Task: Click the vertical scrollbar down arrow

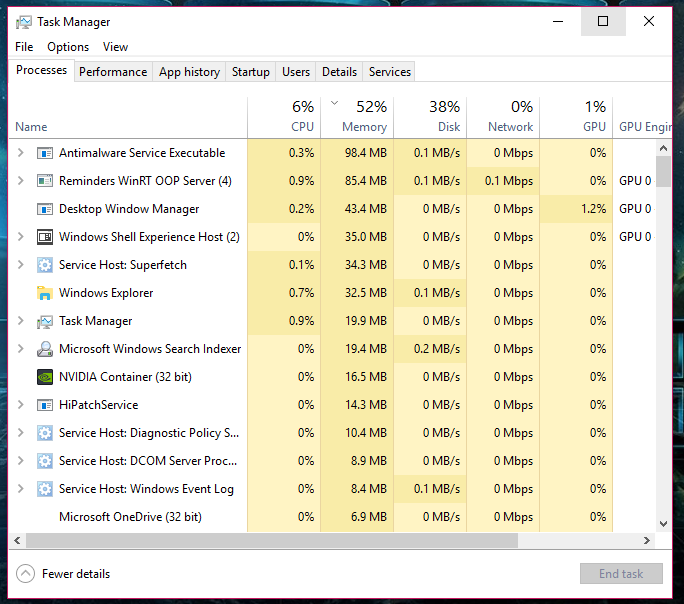Action: 663,523
